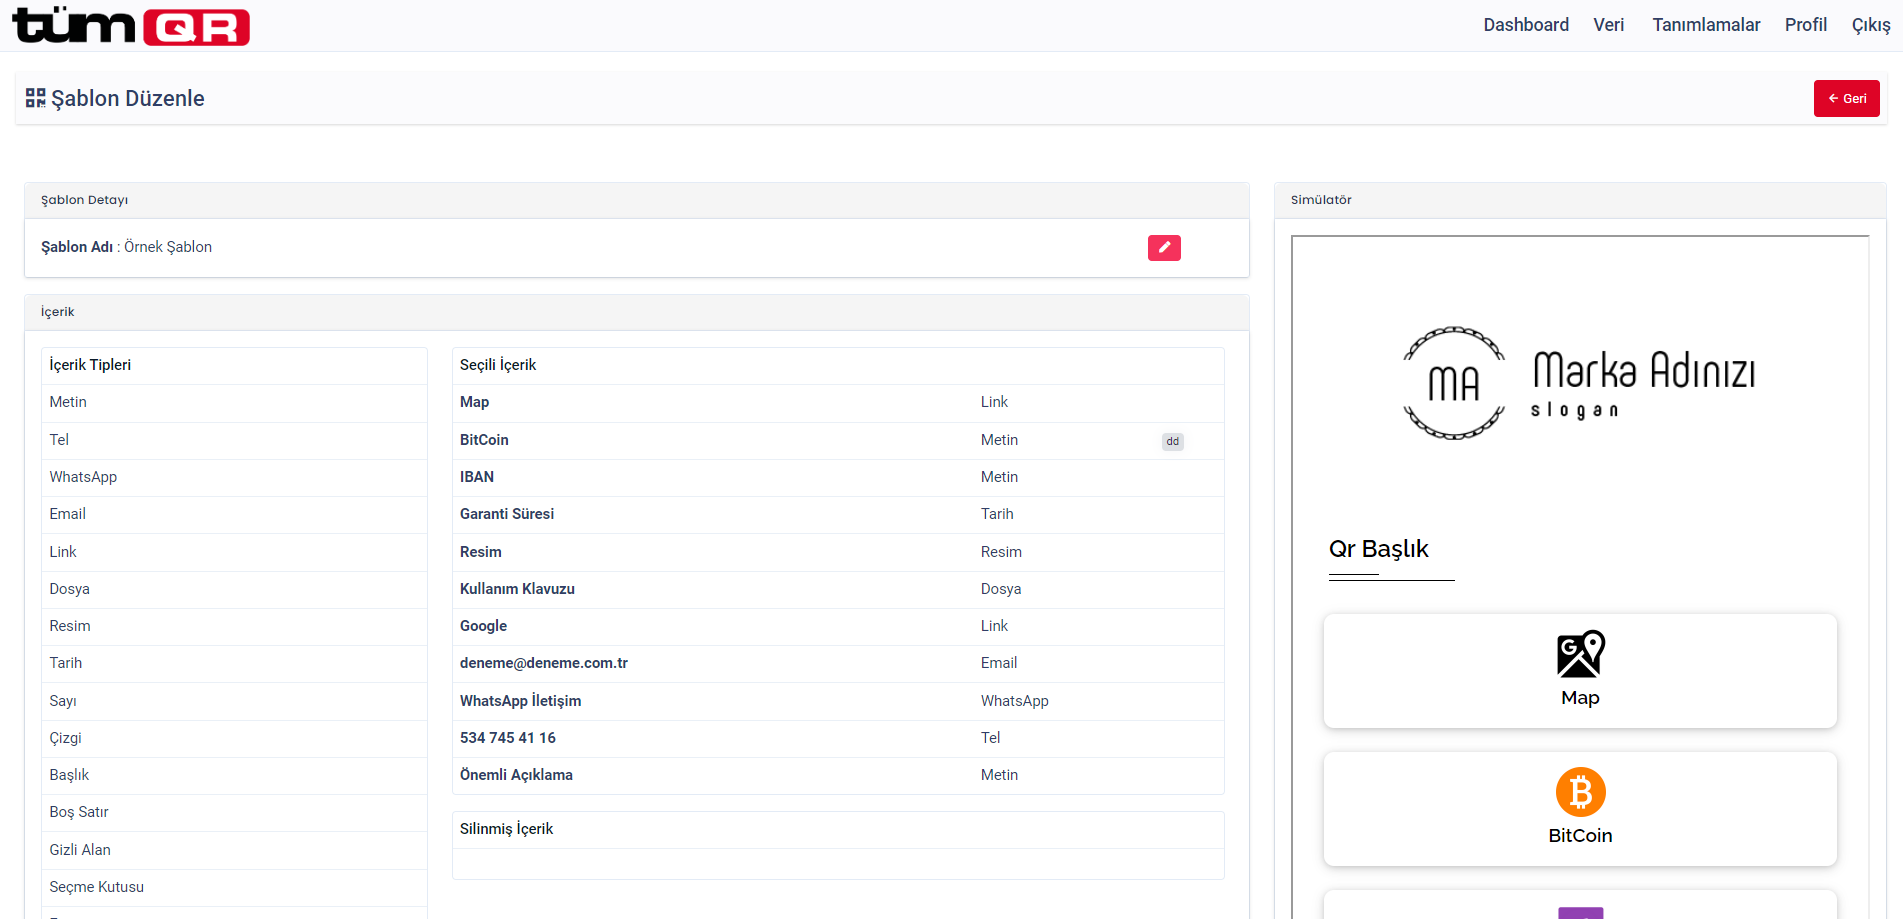Click the Kullanım Klavuzu row
The height and width of the screenshot is (919, 1903).
[x=838, y=589]
